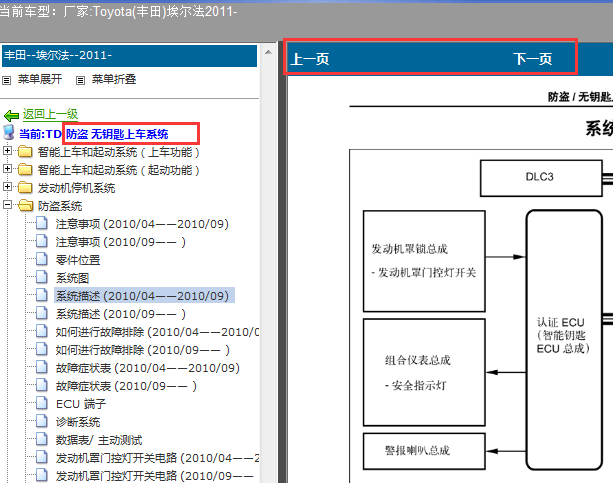613x483 pixels.
Task: Click page icon beside 诊断系统
Action: point(42,421)
